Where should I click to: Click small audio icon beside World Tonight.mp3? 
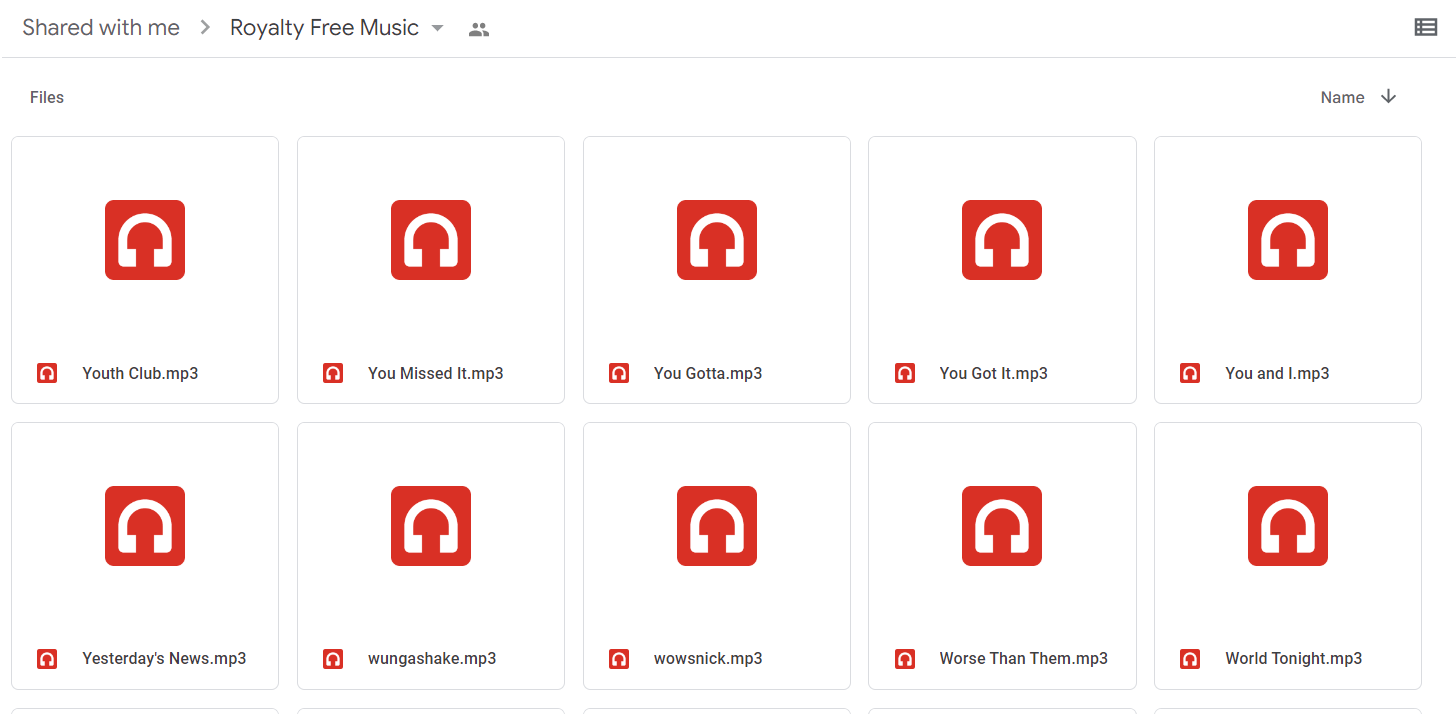click(1190, 659)
